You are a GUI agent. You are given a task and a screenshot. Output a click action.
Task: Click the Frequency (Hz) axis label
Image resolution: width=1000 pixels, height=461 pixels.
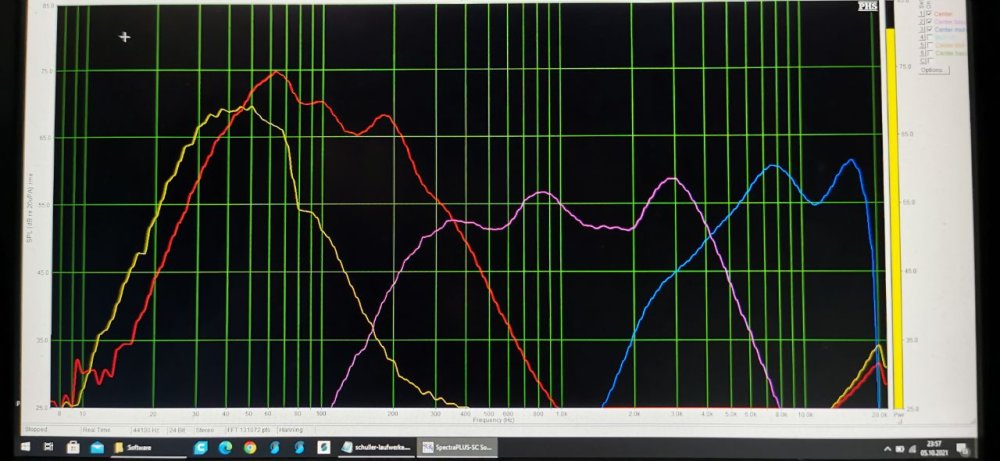pos(494,420)
